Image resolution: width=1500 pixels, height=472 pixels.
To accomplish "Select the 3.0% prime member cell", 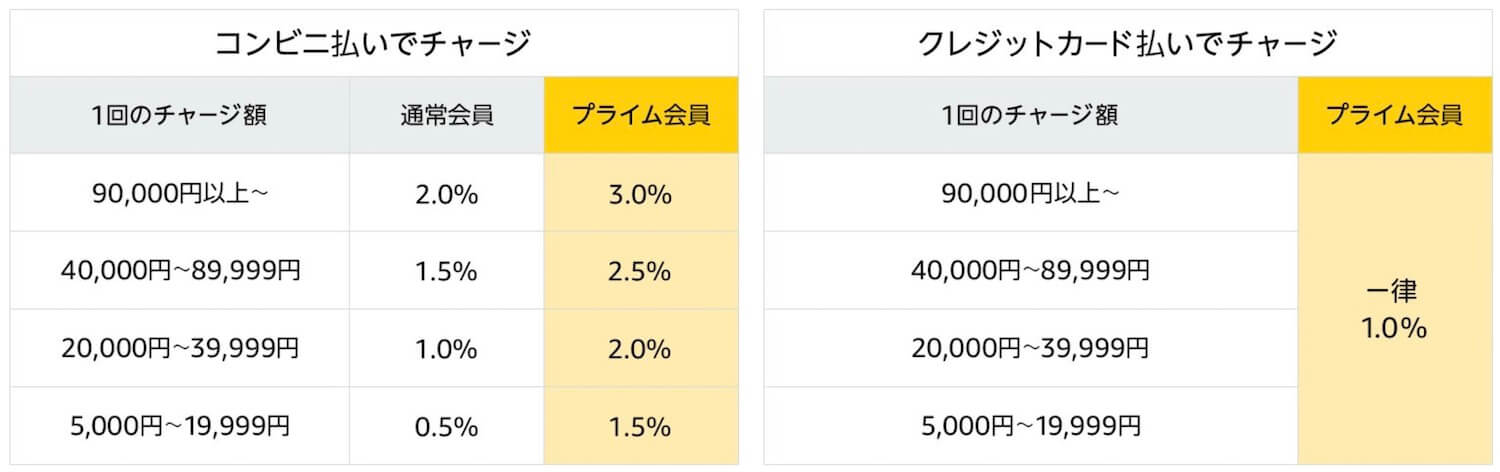I will (642, 193).
